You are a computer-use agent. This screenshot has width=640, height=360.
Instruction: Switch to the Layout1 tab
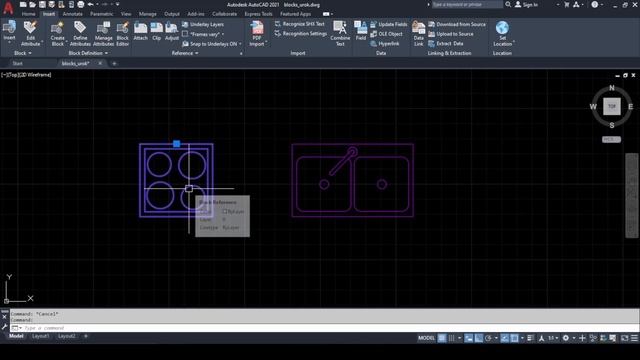click(40, 336)
